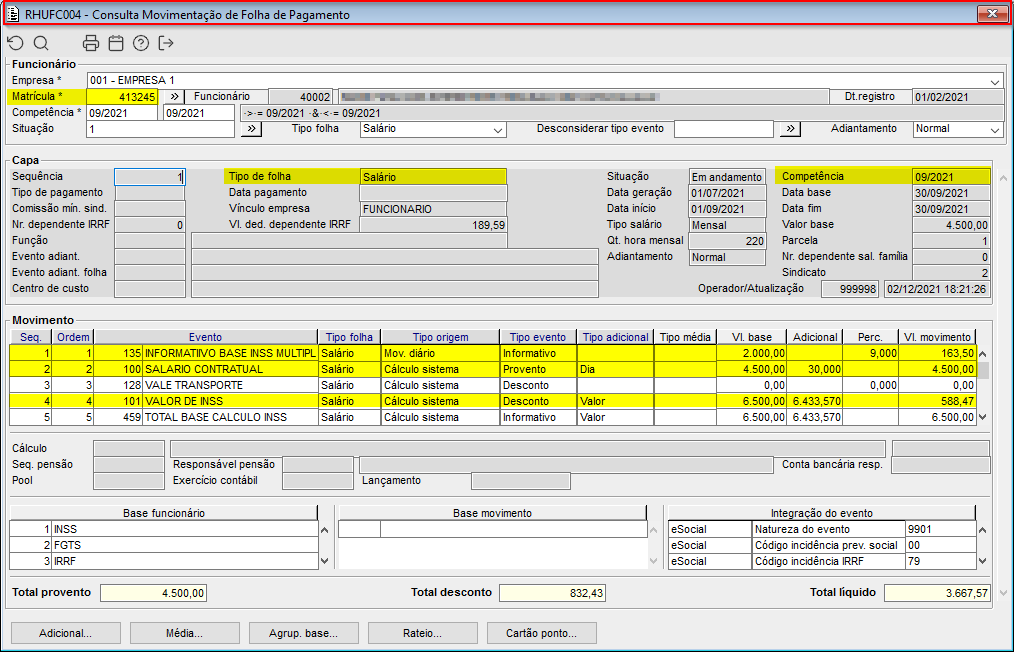Click the printer icon in toolbar
This screenshot has width=1014, height=652.
click(x=91, y=43)
